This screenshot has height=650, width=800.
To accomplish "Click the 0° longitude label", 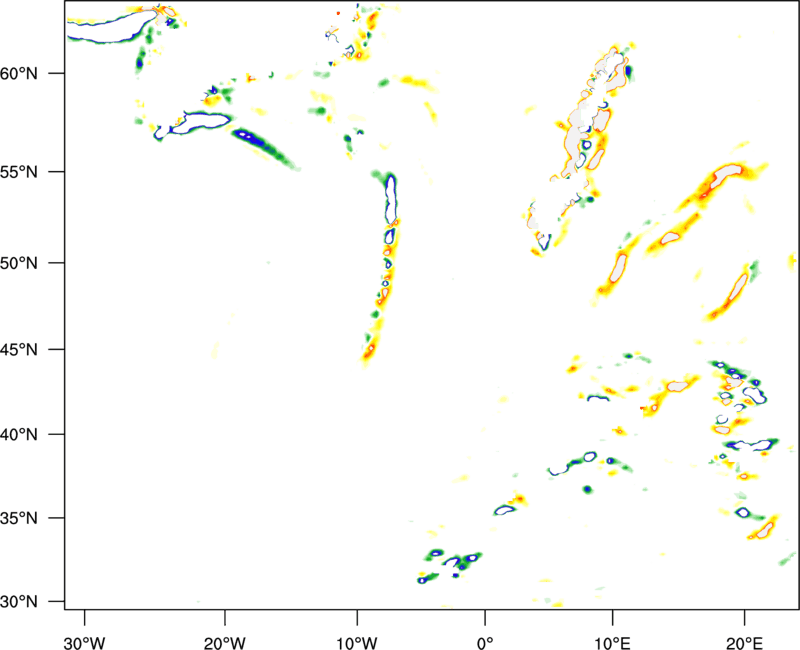I will click(x=485, y=643).
